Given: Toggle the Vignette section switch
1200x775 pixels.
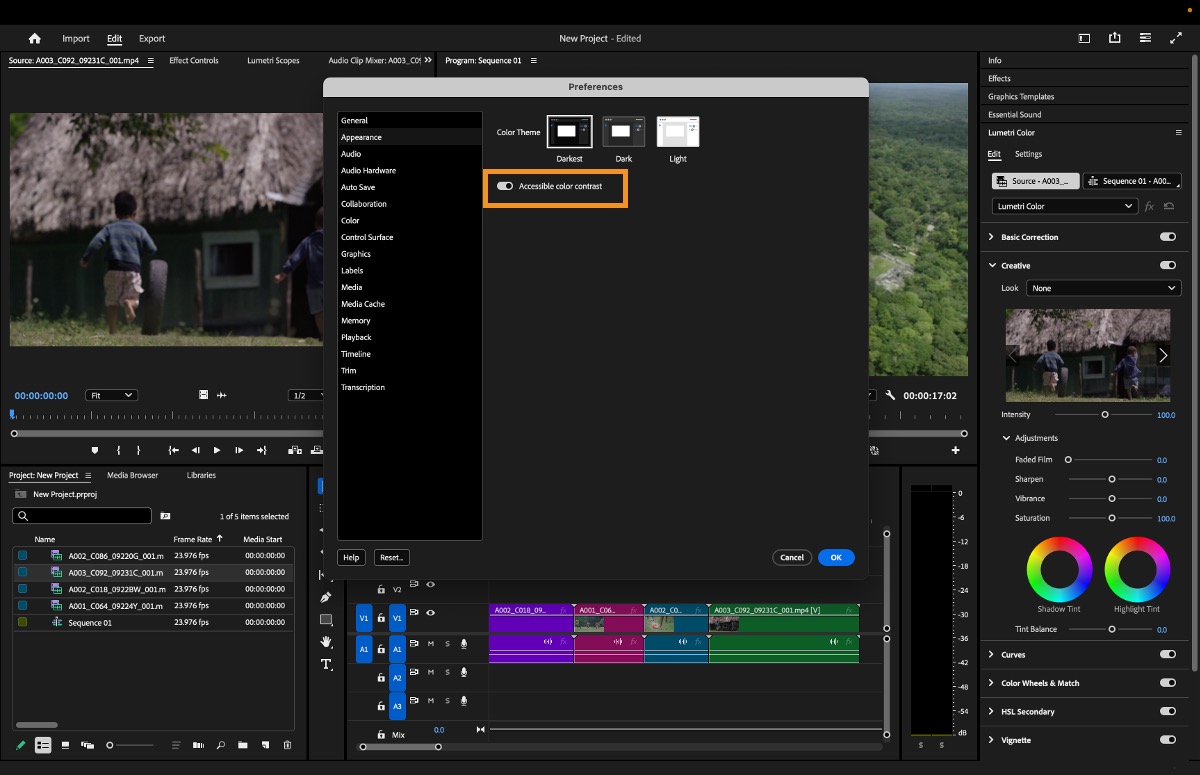Looking at the screenshot, I should 1167,740.
